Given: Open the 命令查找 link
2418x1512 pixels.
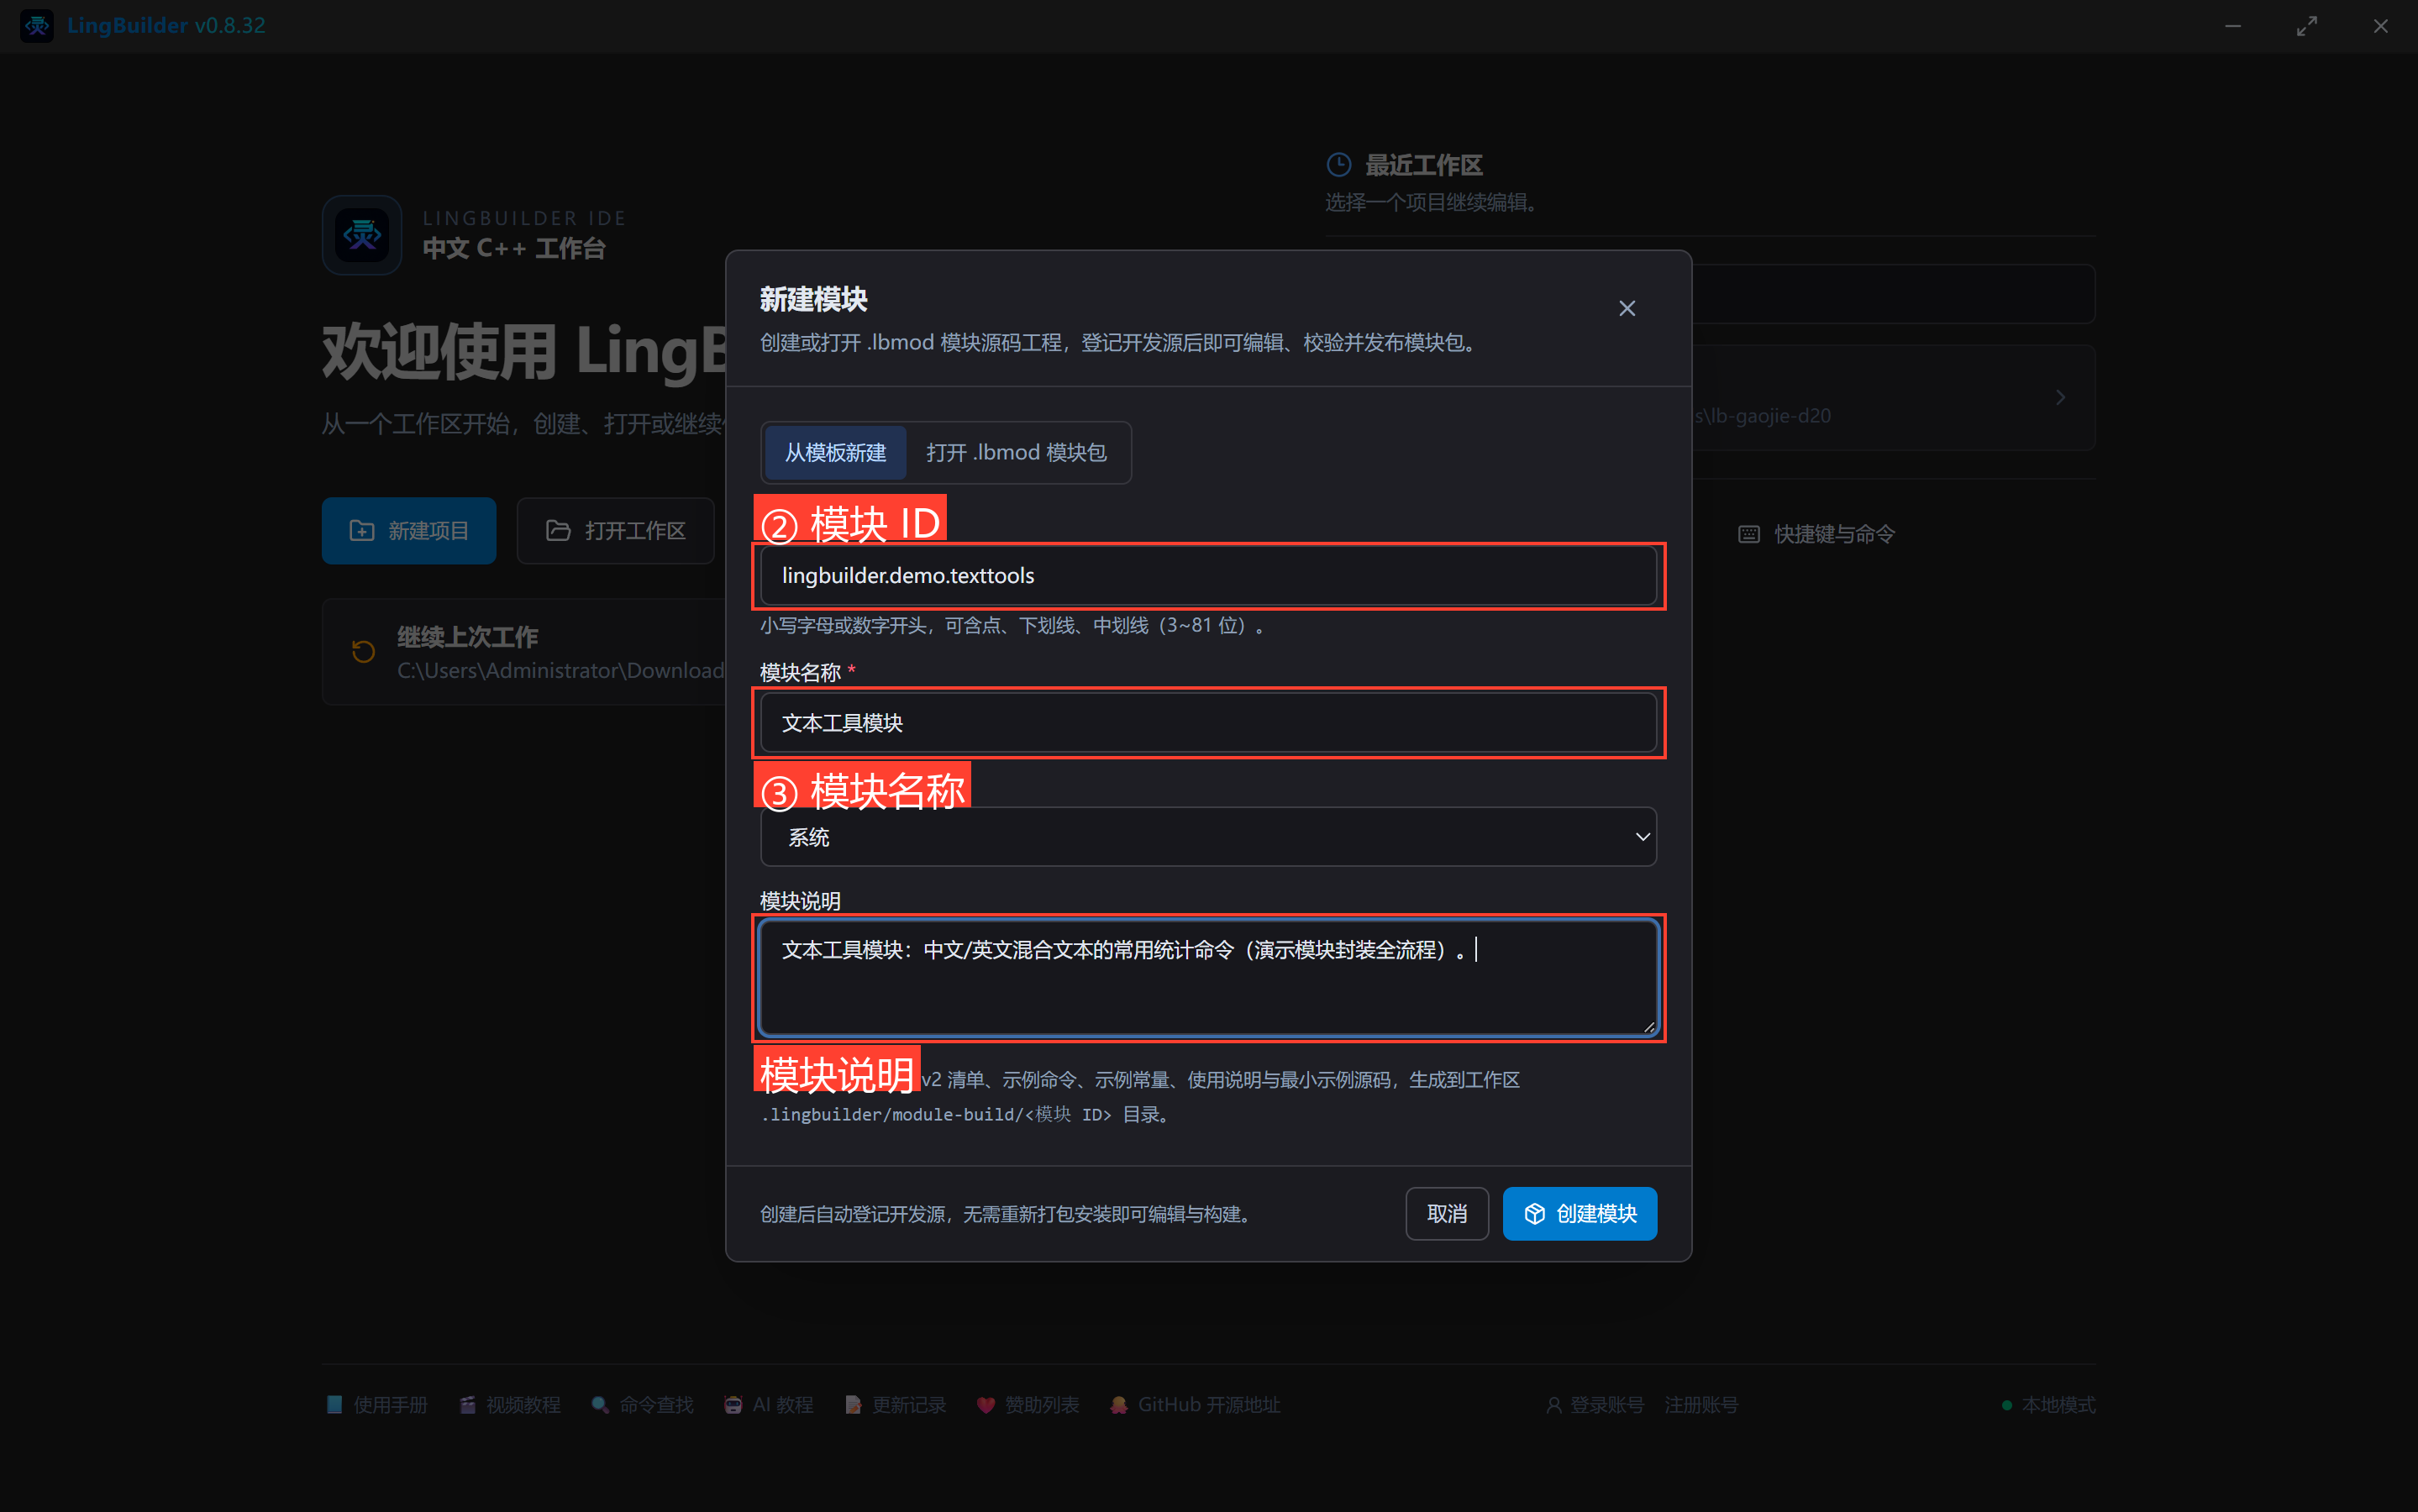Looking at the screenshot, I should tap(642, 1404).
